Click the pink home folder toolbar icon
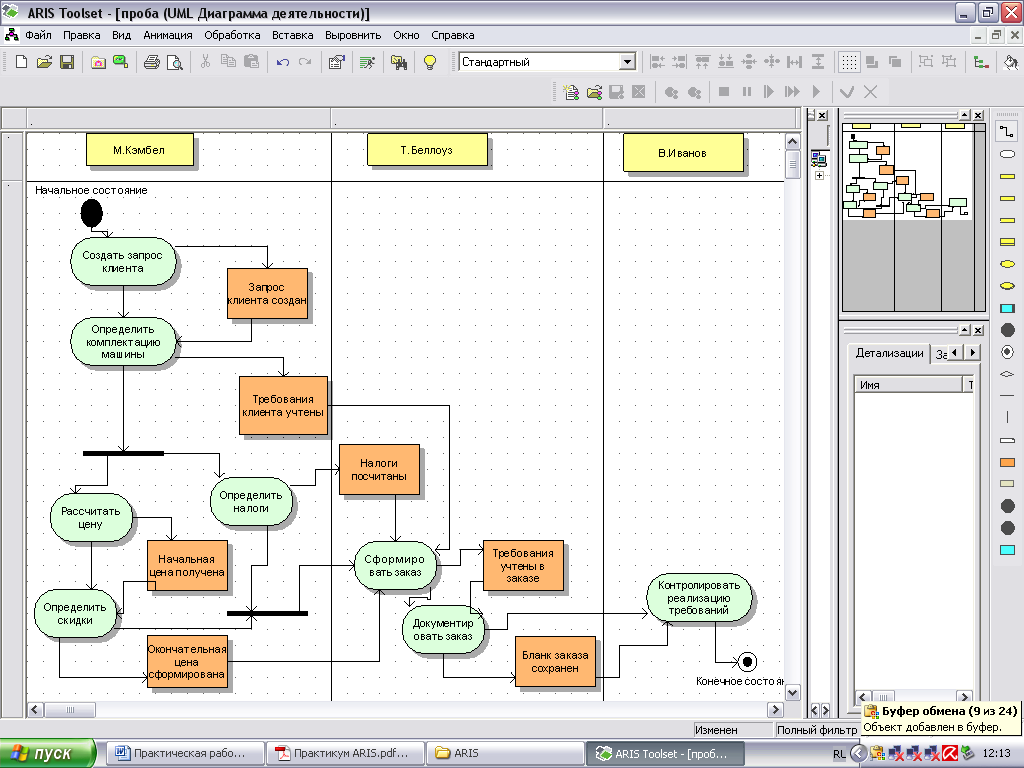Screen dimensions: 1024x768 [98, 62]
